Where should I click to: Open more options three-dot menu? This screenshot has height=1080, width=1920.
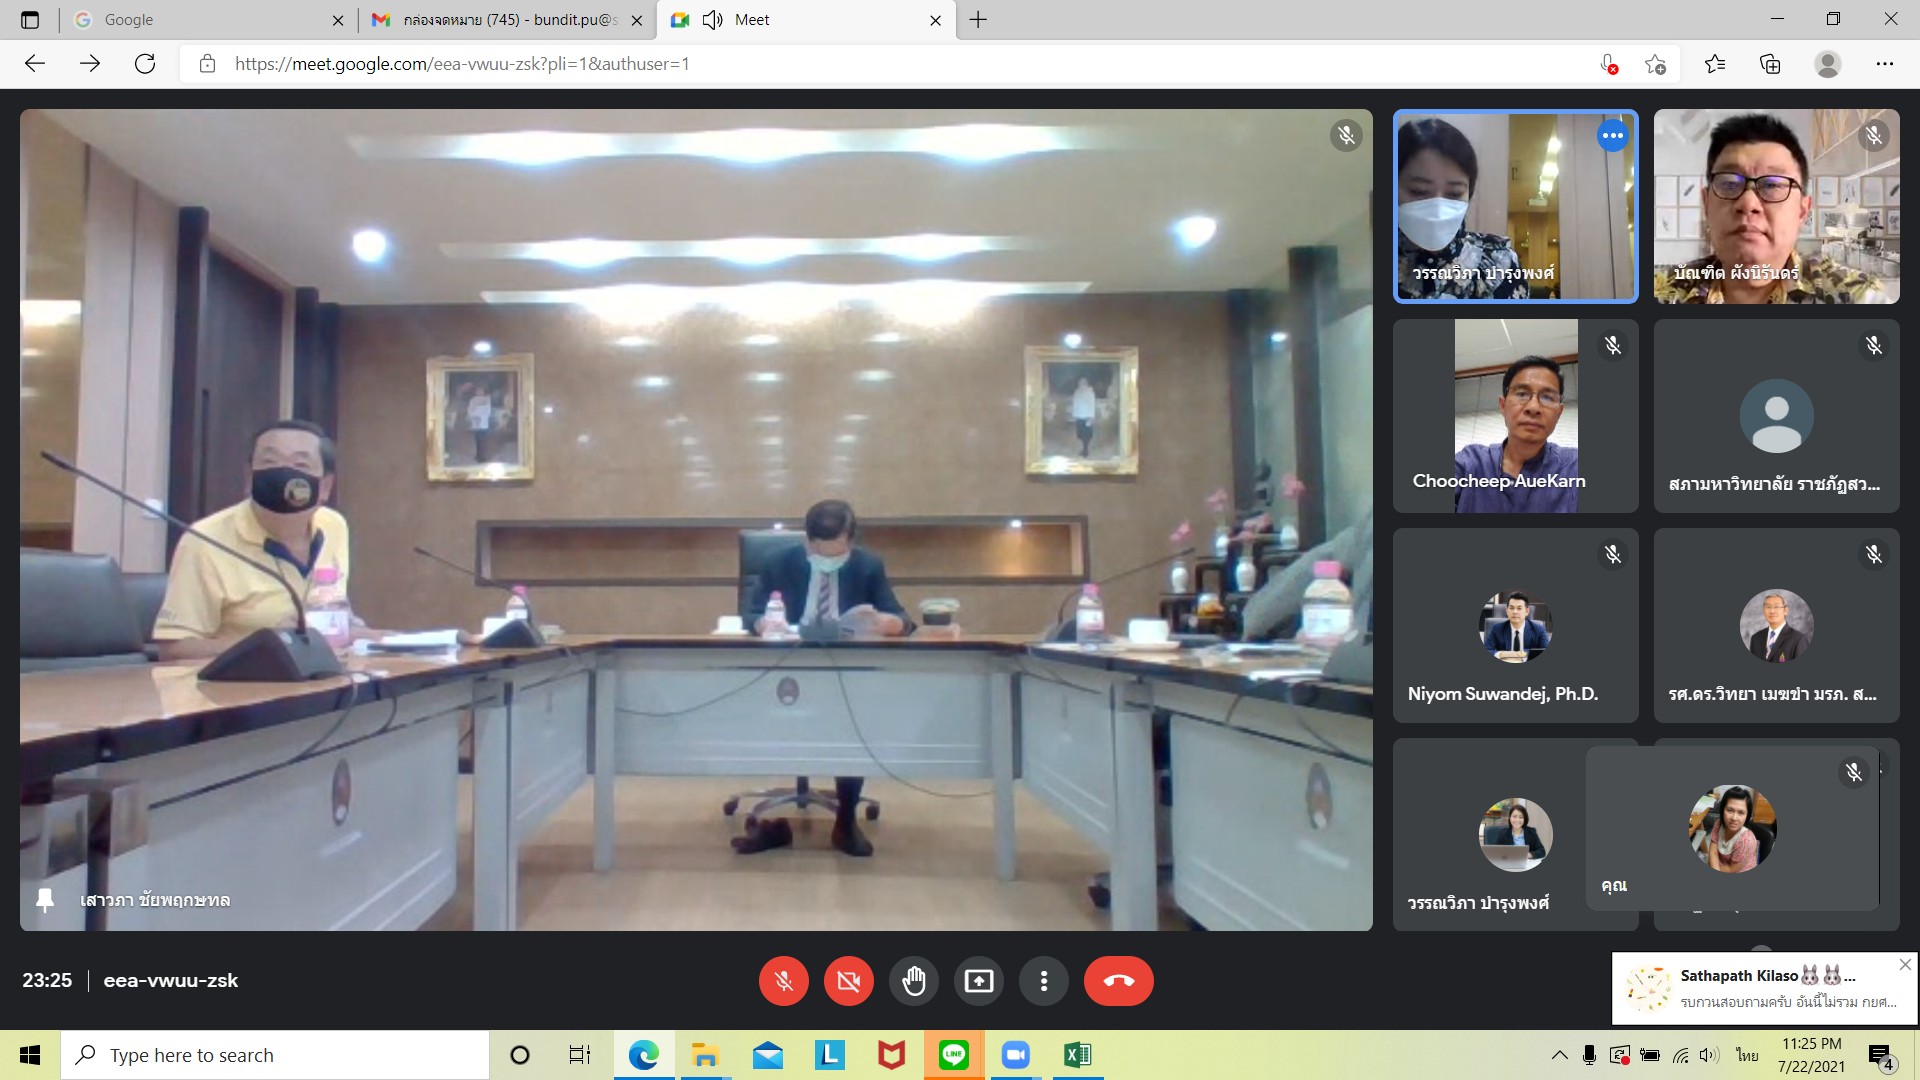point(1043,981)
